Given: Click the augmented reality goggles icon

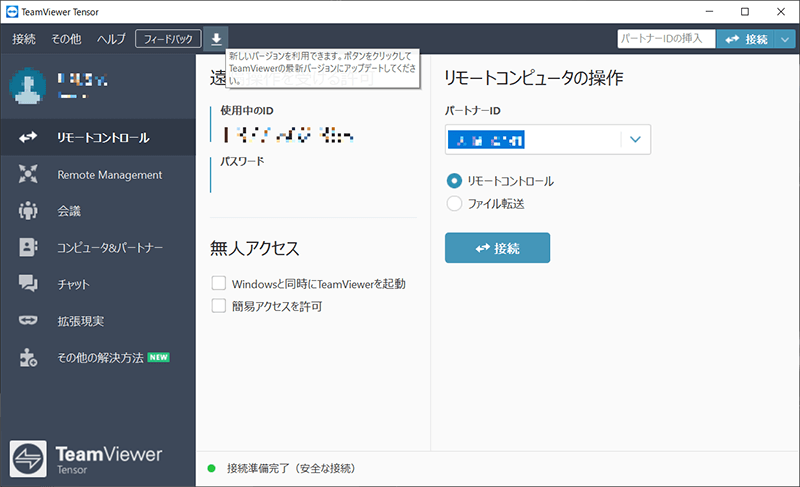Looking at the screenshot, I should point(28,320).
